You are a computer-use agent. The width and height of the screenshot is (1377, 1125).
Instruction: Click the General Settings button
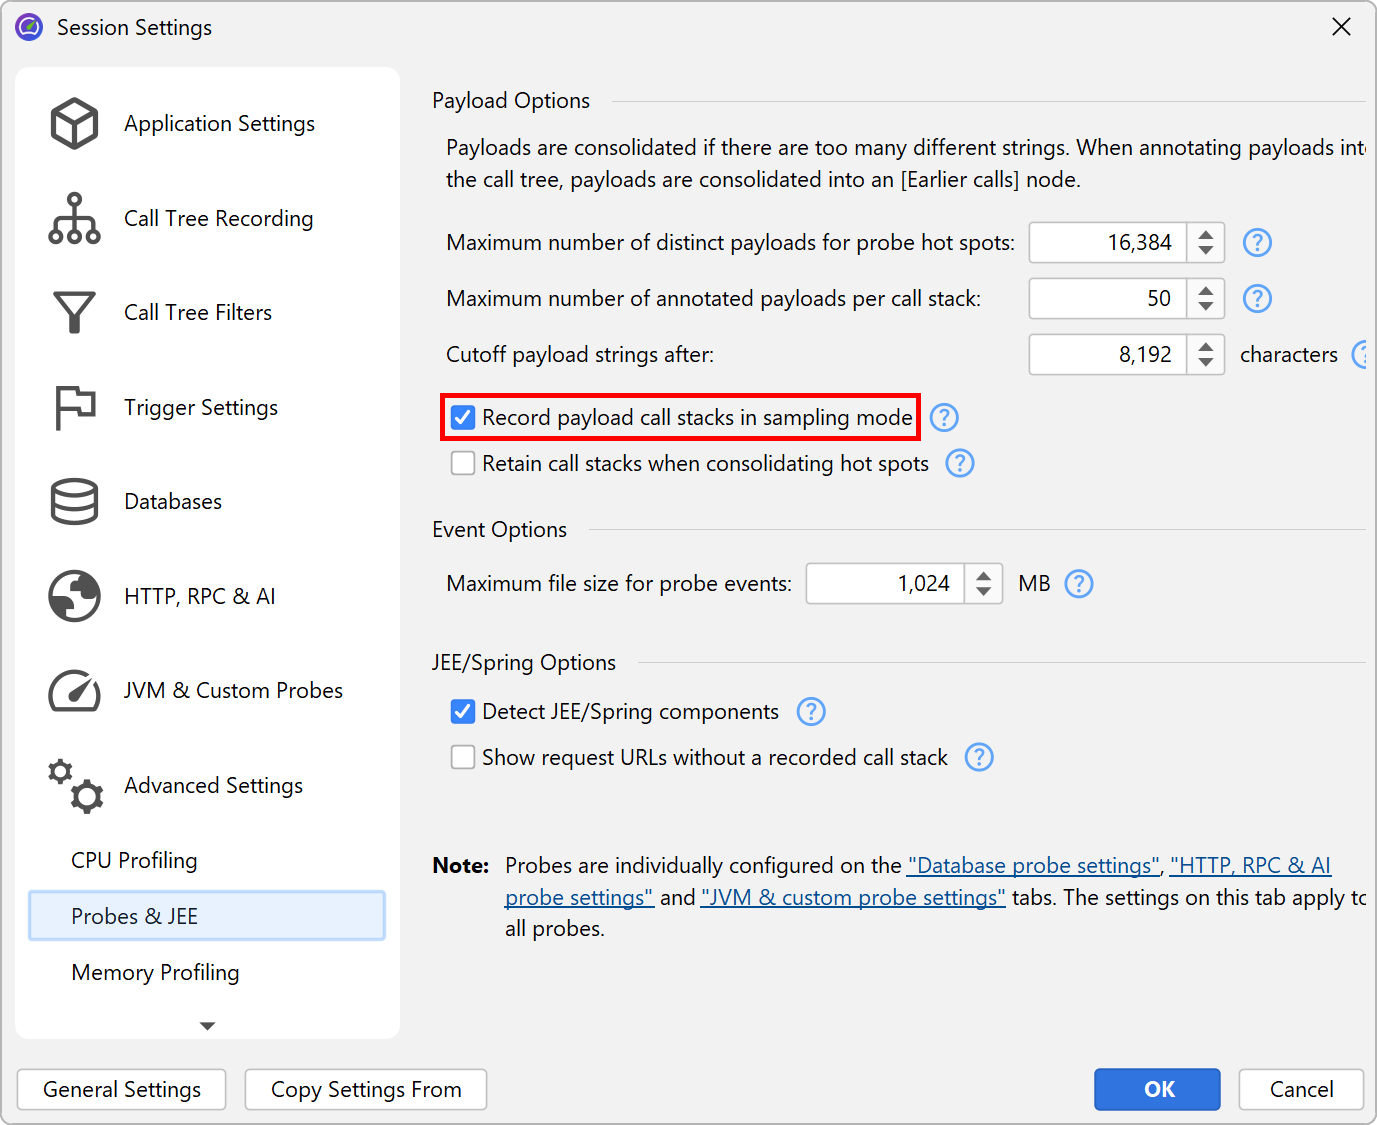122,1090
